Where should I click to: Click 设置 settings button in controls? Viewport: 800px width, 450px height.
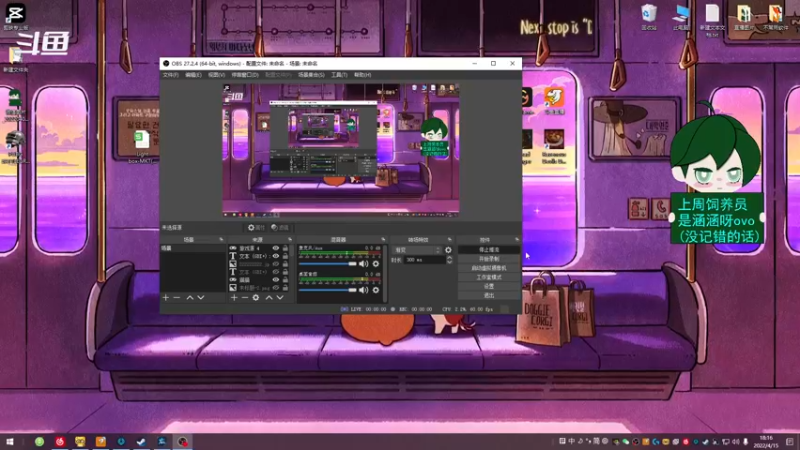(489, 286)
